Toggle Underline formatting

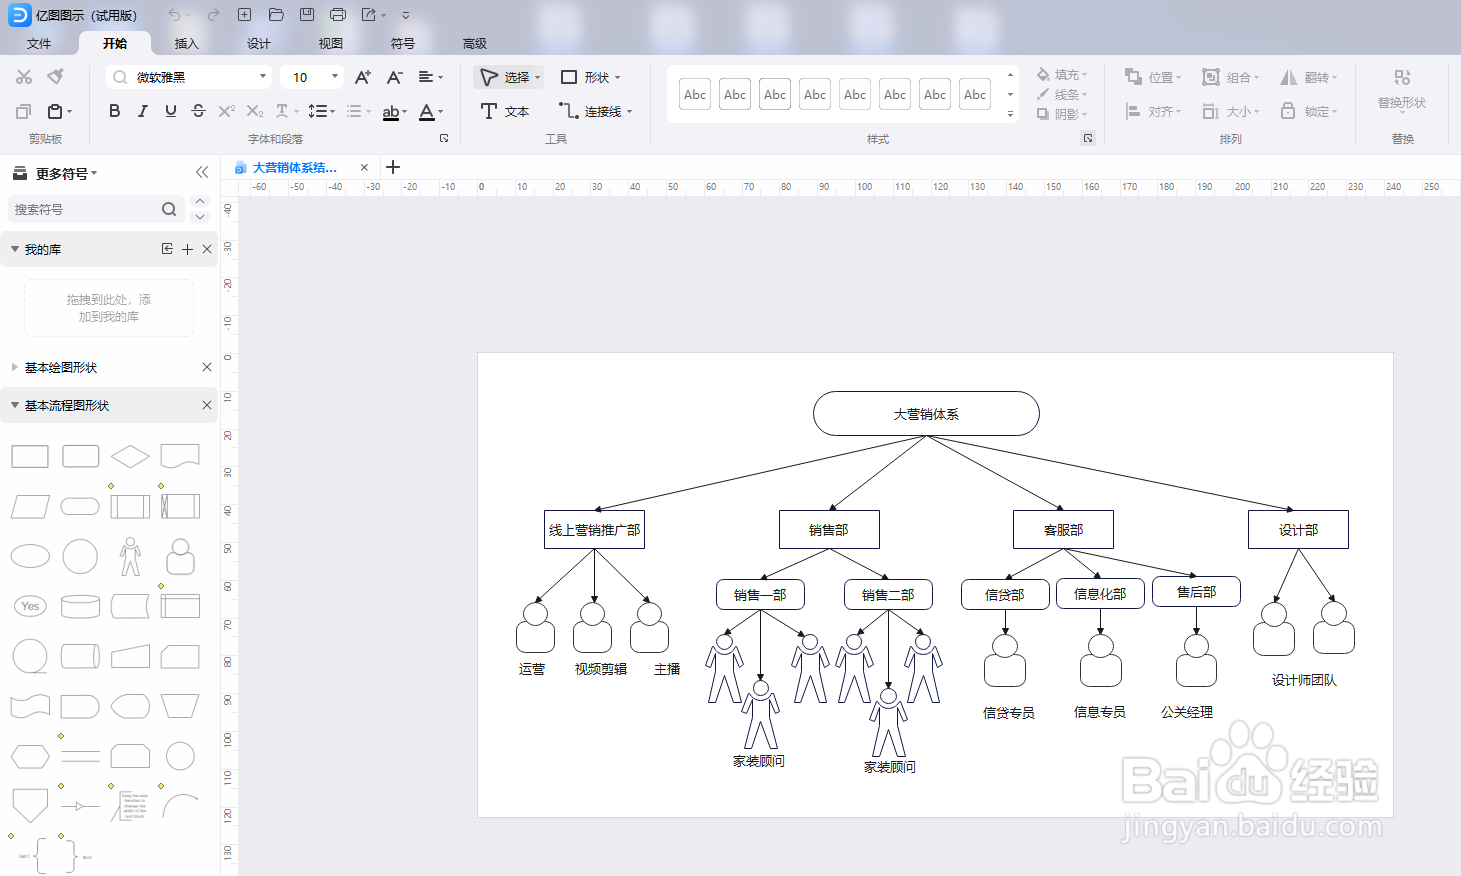(x=170, y=111)
